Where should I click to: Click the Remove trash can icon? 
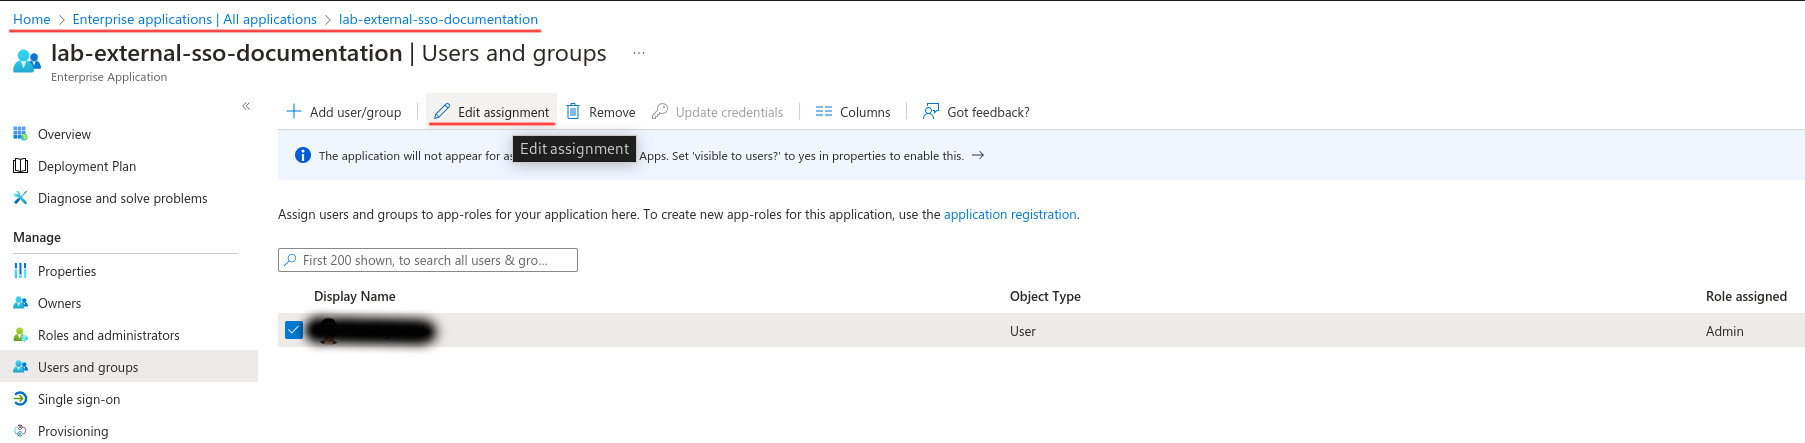pyautogui.click(x=573, y=111)
